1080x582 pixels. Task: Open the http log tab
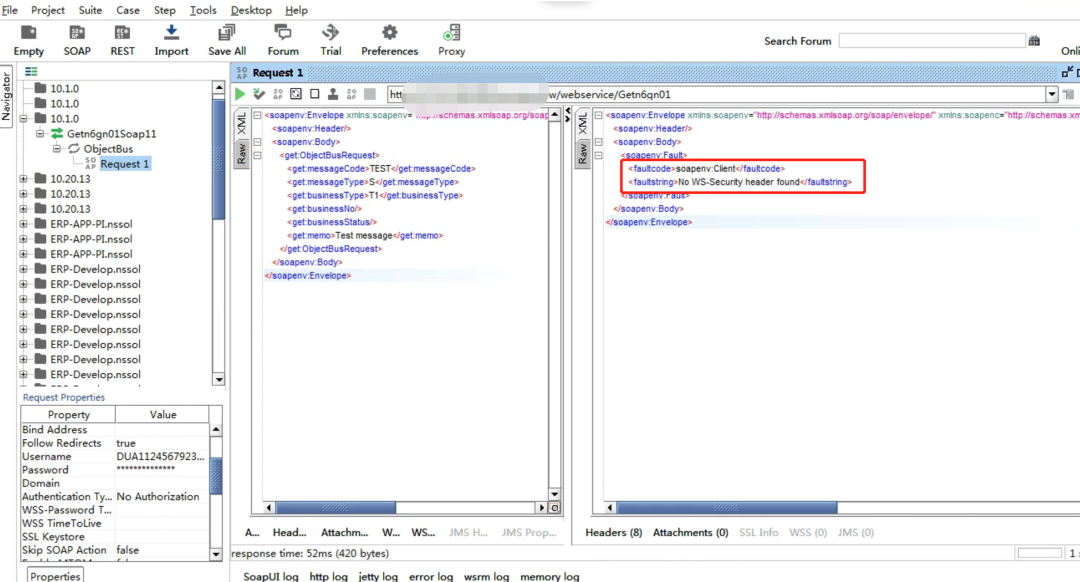click(329, 576)
